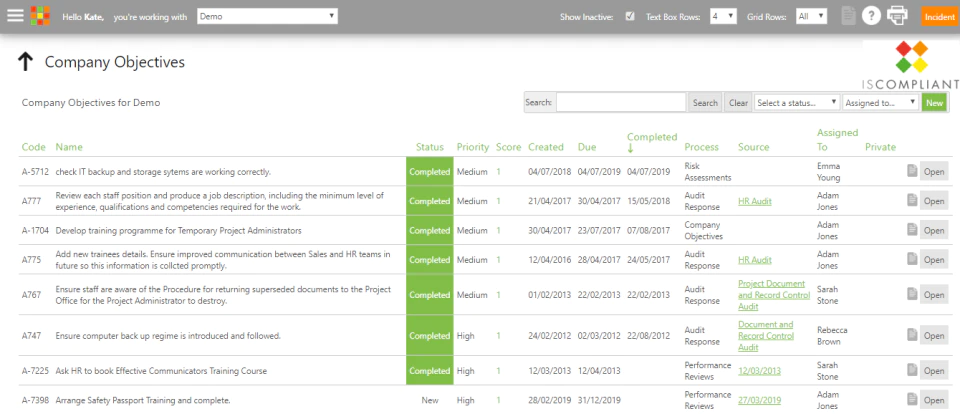
Task: Open objective A777 with Open button
Action: pos(934,201)
